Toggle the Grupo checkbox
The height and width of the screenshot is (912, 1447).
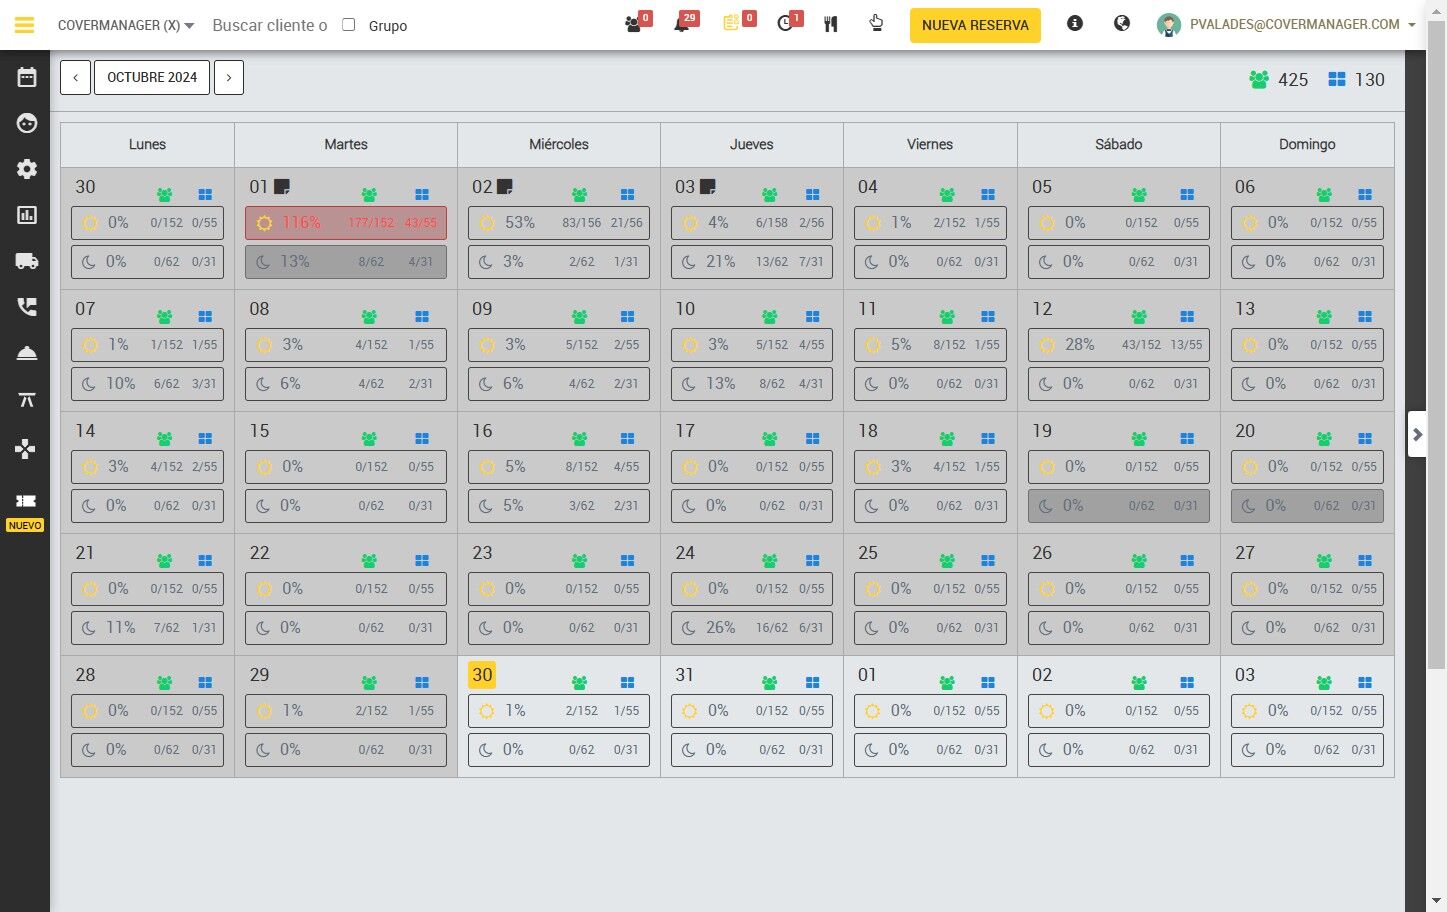point(349,25)
